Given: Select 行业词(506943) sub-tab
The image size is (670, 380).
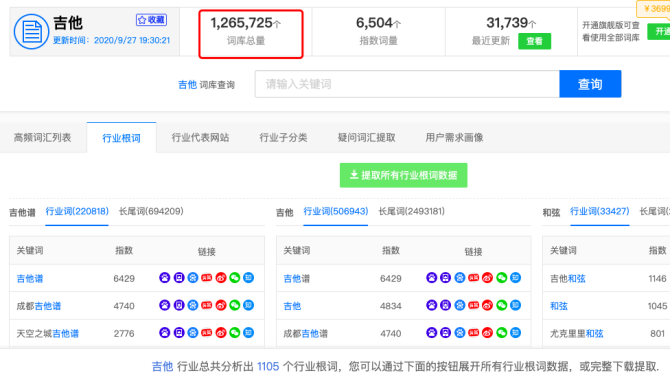Looking at the screenshot, I should pos(336,211).
